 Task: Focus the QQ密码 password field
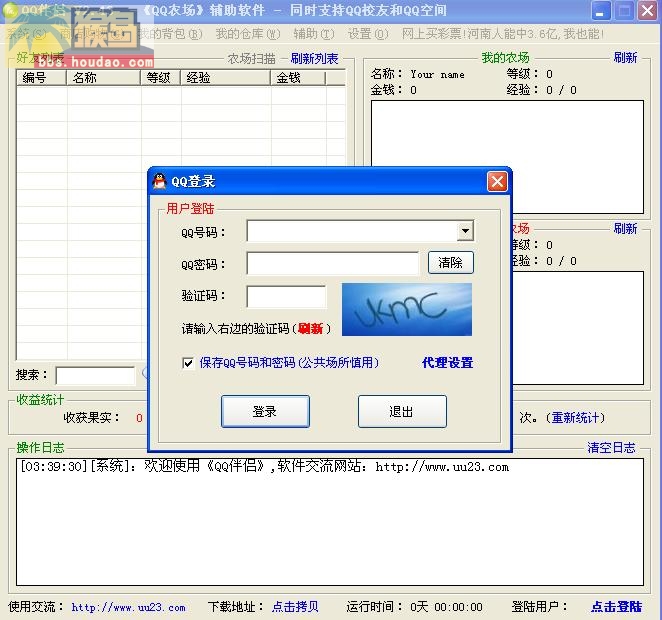[333, 263]
